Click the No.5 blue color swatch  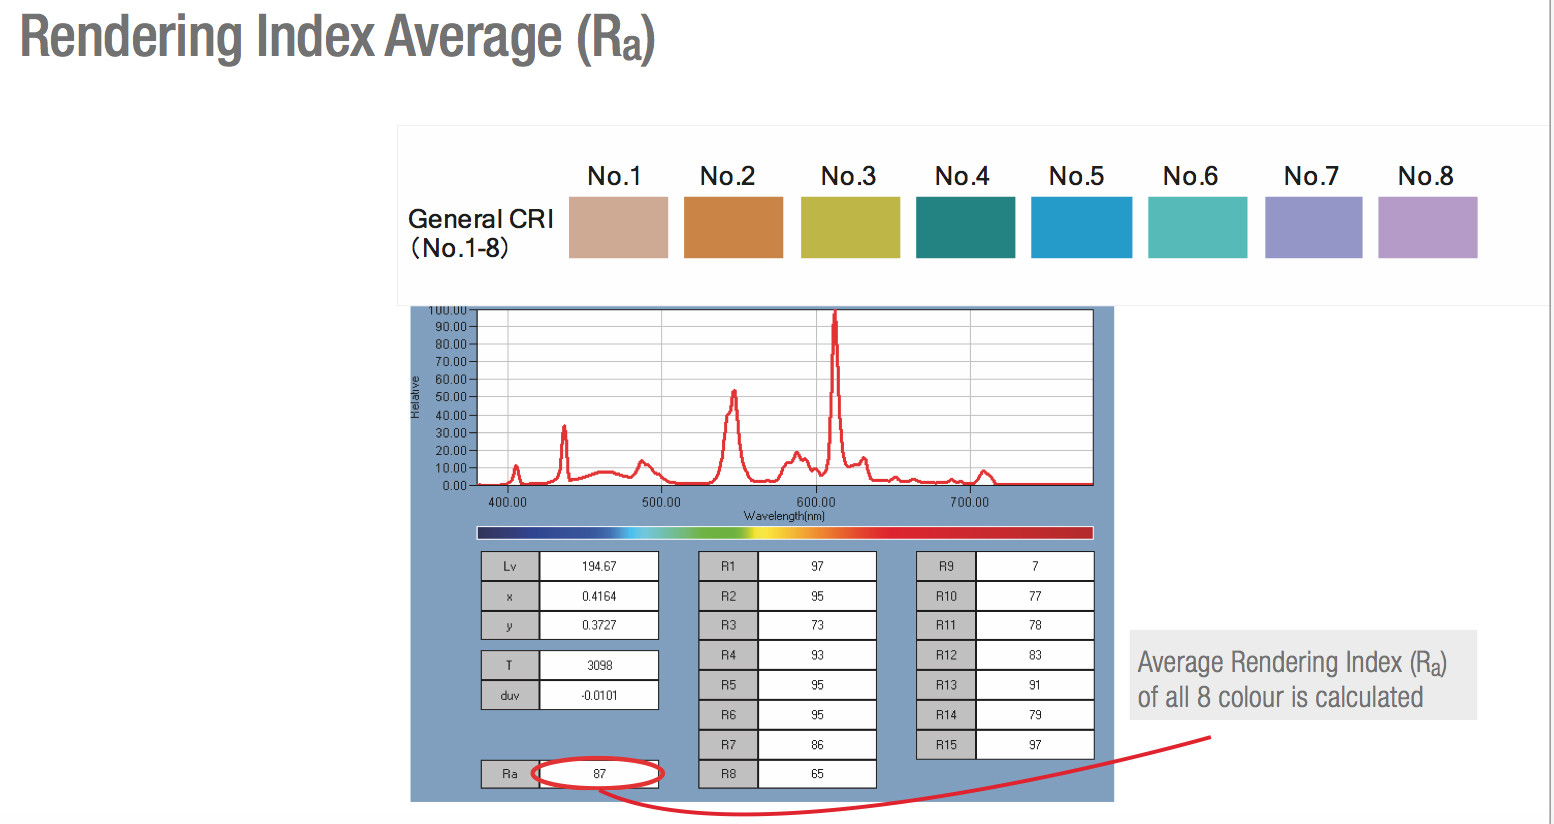(1081, 228)
